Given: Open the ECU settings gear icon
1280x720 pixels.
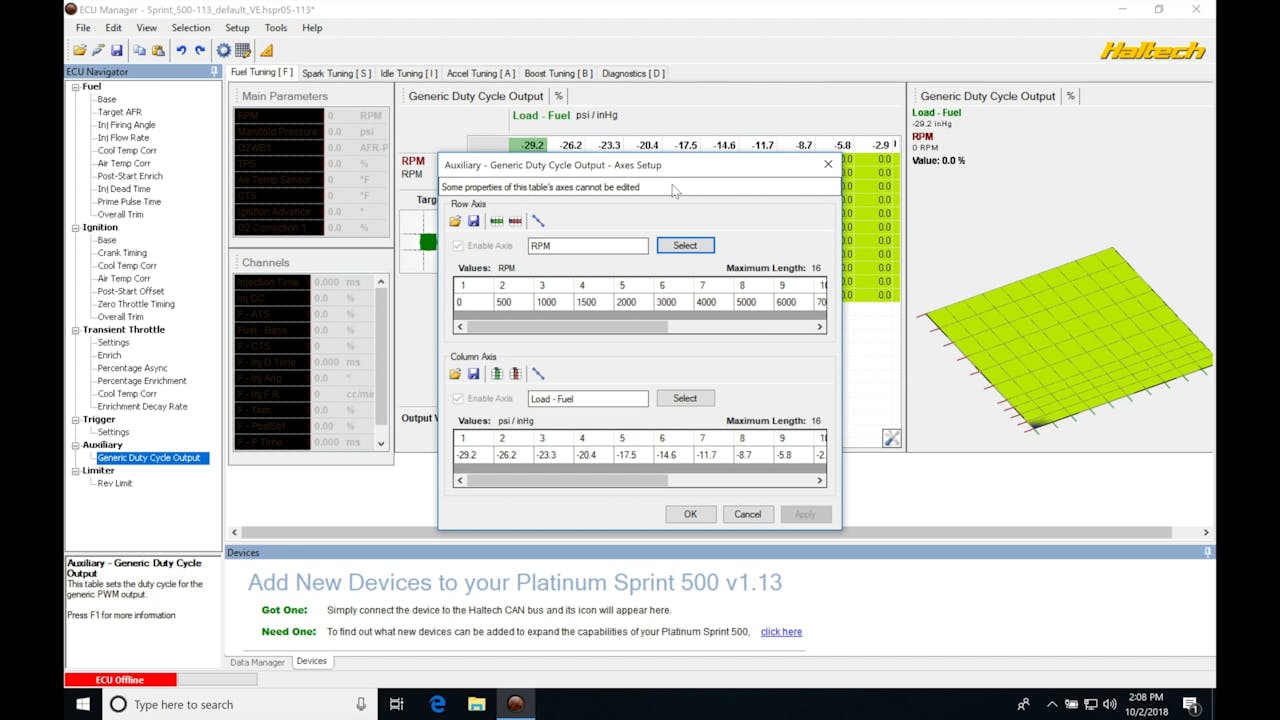Looking at the screenshot, I should click(223, 48).
